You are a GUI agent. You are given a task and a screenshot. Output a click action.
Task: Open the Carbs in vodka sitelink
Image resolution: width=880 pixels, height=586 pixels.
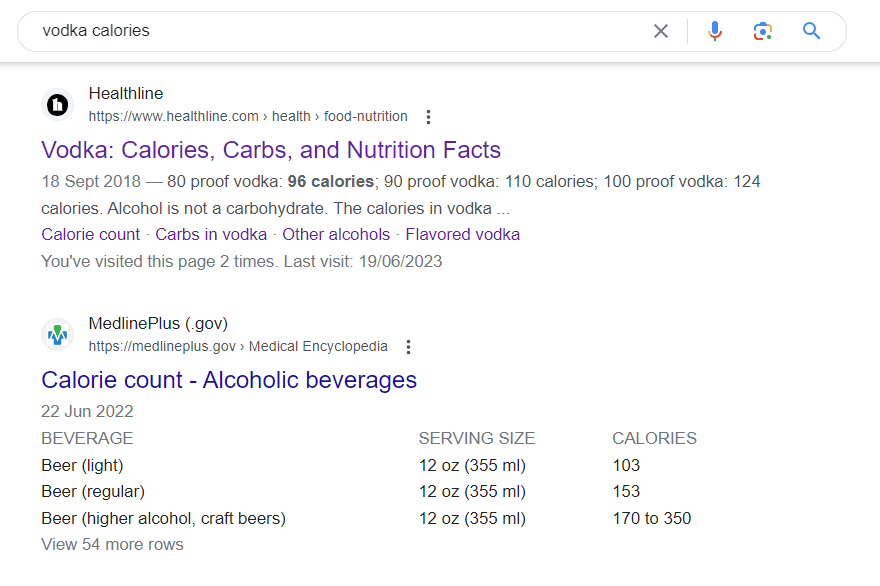(x=211, y=233)
